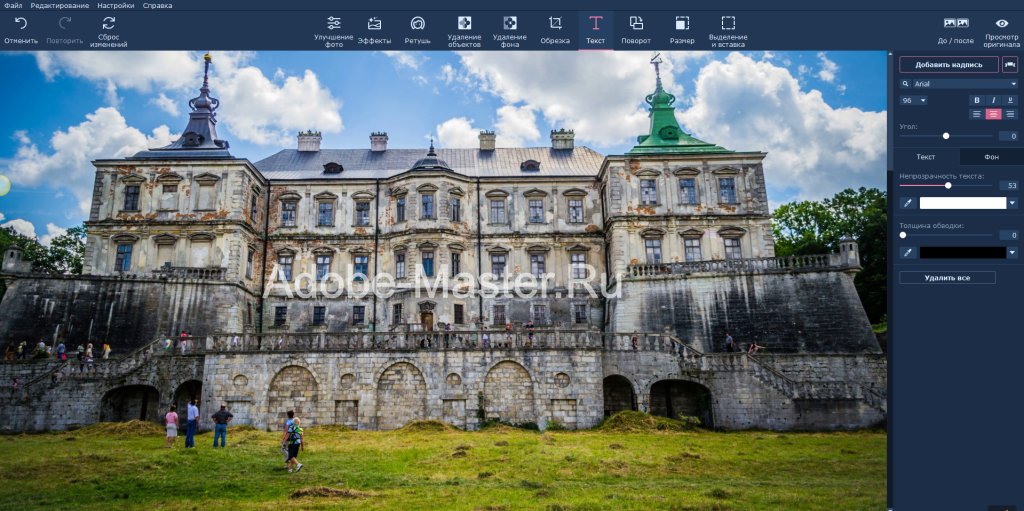Expand the black outline color dropdown arrow
This screenshot has height=511, width=1024.
tap(1013, 253)
